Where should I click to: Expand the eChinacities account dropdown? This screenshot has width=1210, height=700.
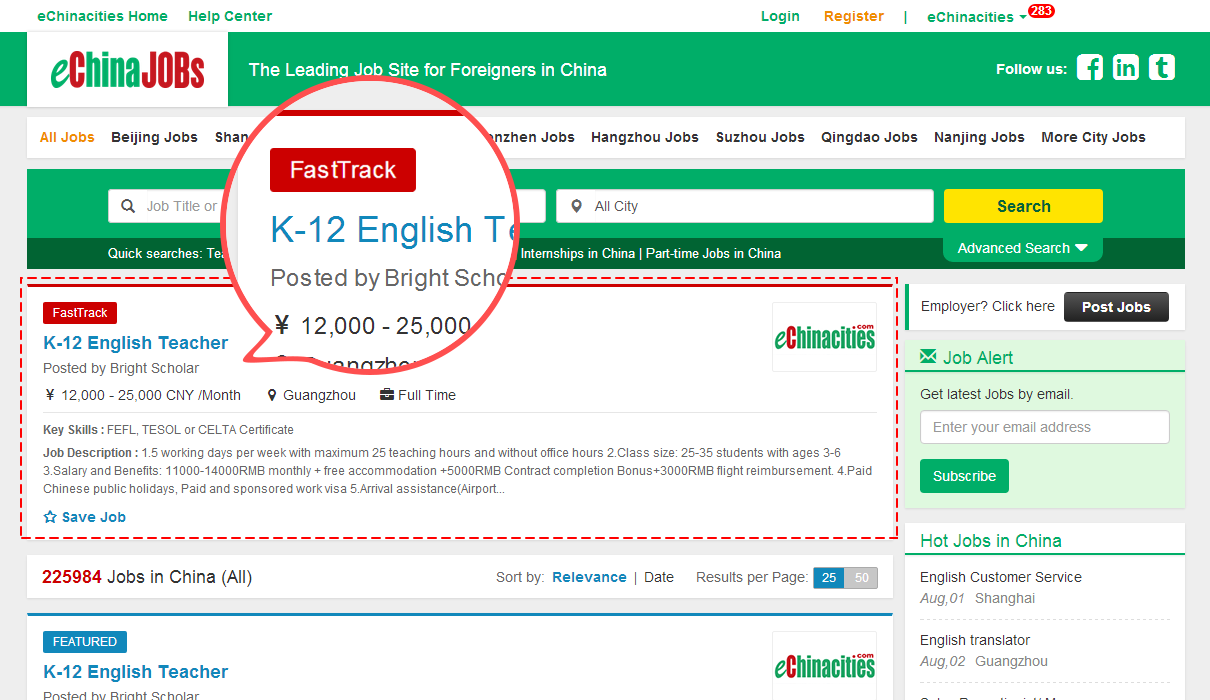coord(976,17)
